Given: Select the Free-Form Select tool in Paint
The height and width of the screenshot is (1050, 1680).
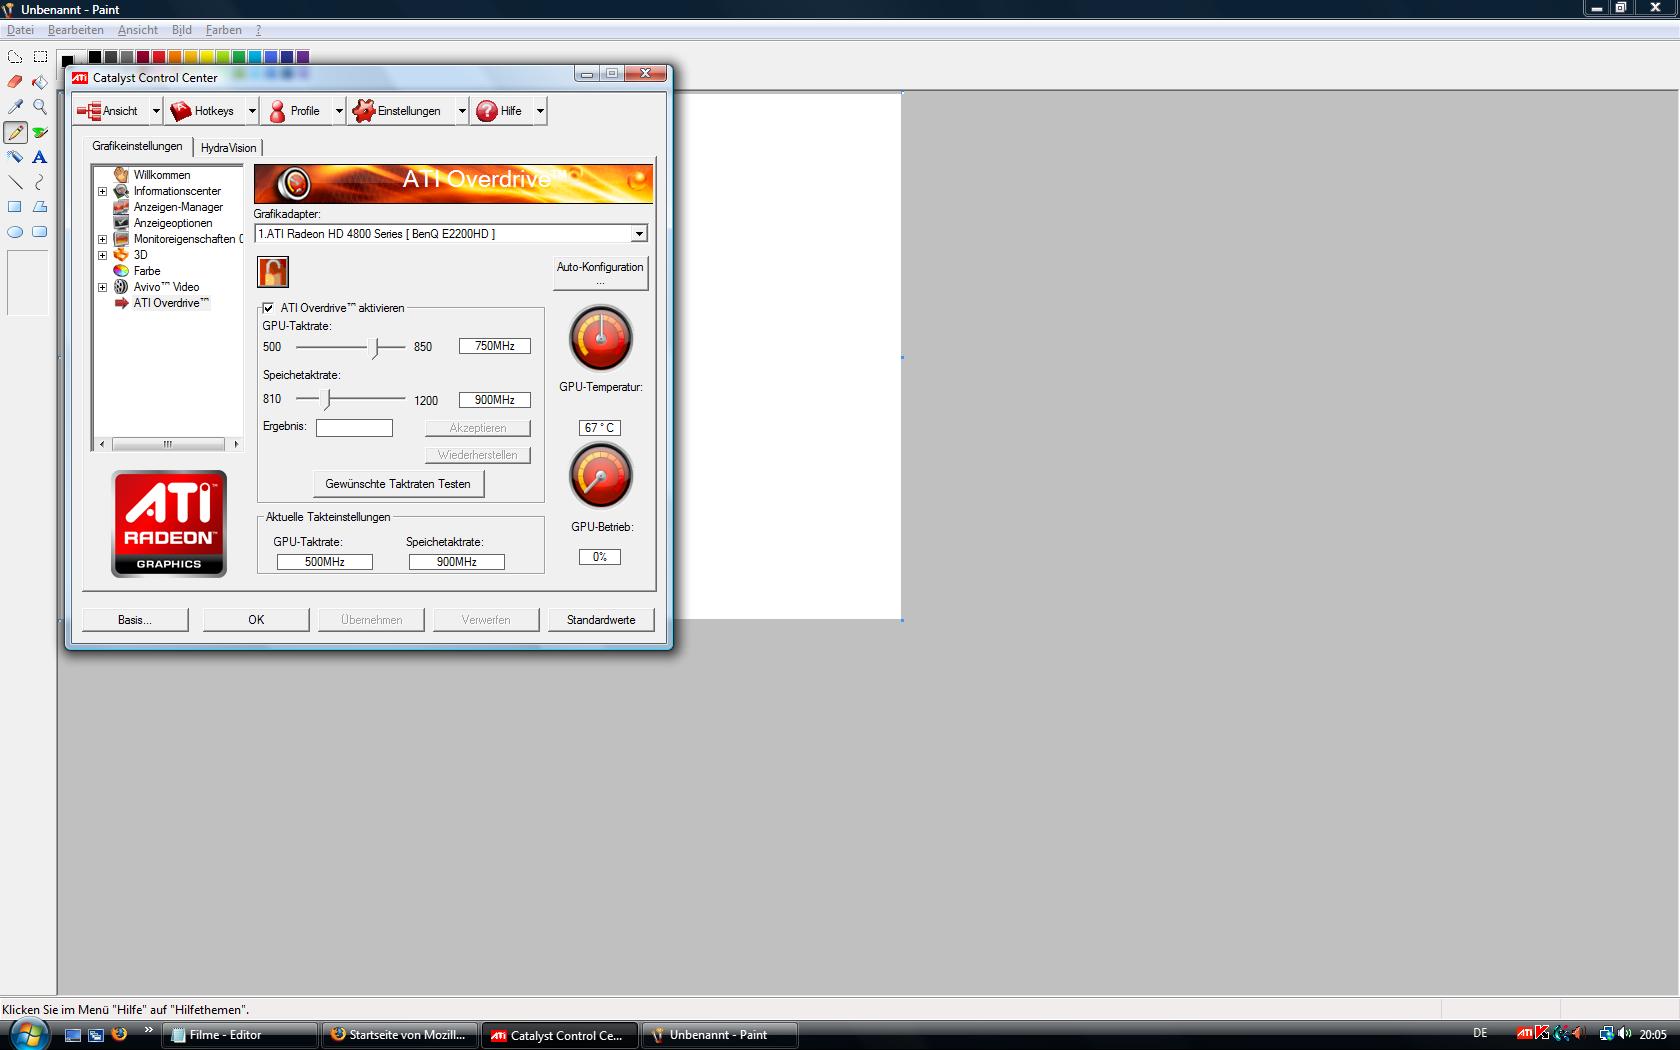Looking at the screenshot, I should 15,57.
